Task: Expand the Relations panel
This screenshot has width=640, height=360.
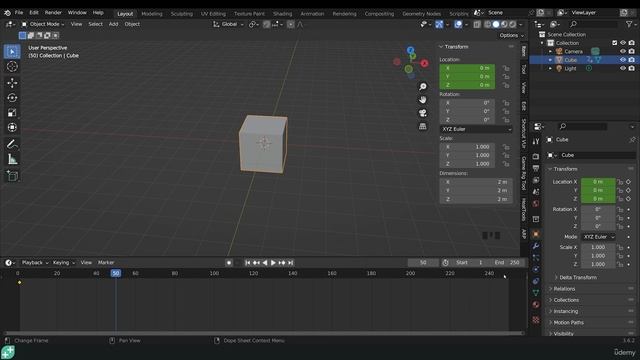Action: [564, 289]
